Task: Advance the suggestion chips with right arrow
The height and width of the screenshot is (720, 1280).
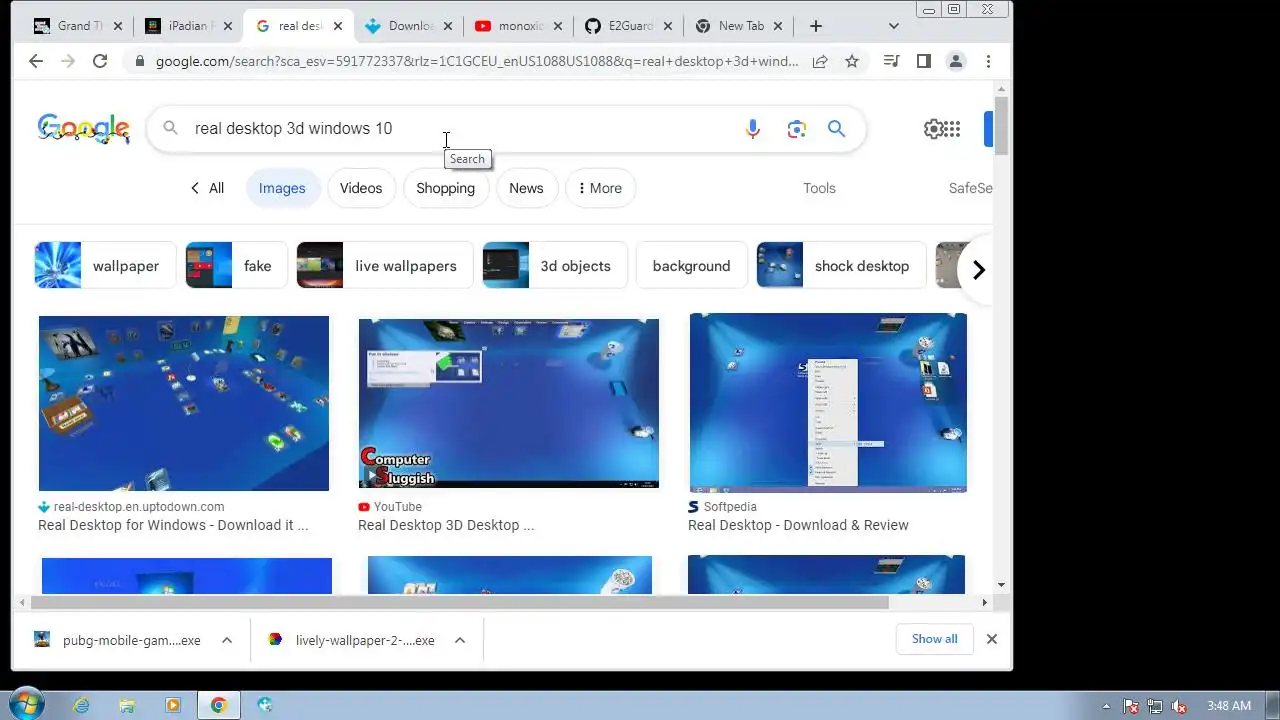Action: 979,270
